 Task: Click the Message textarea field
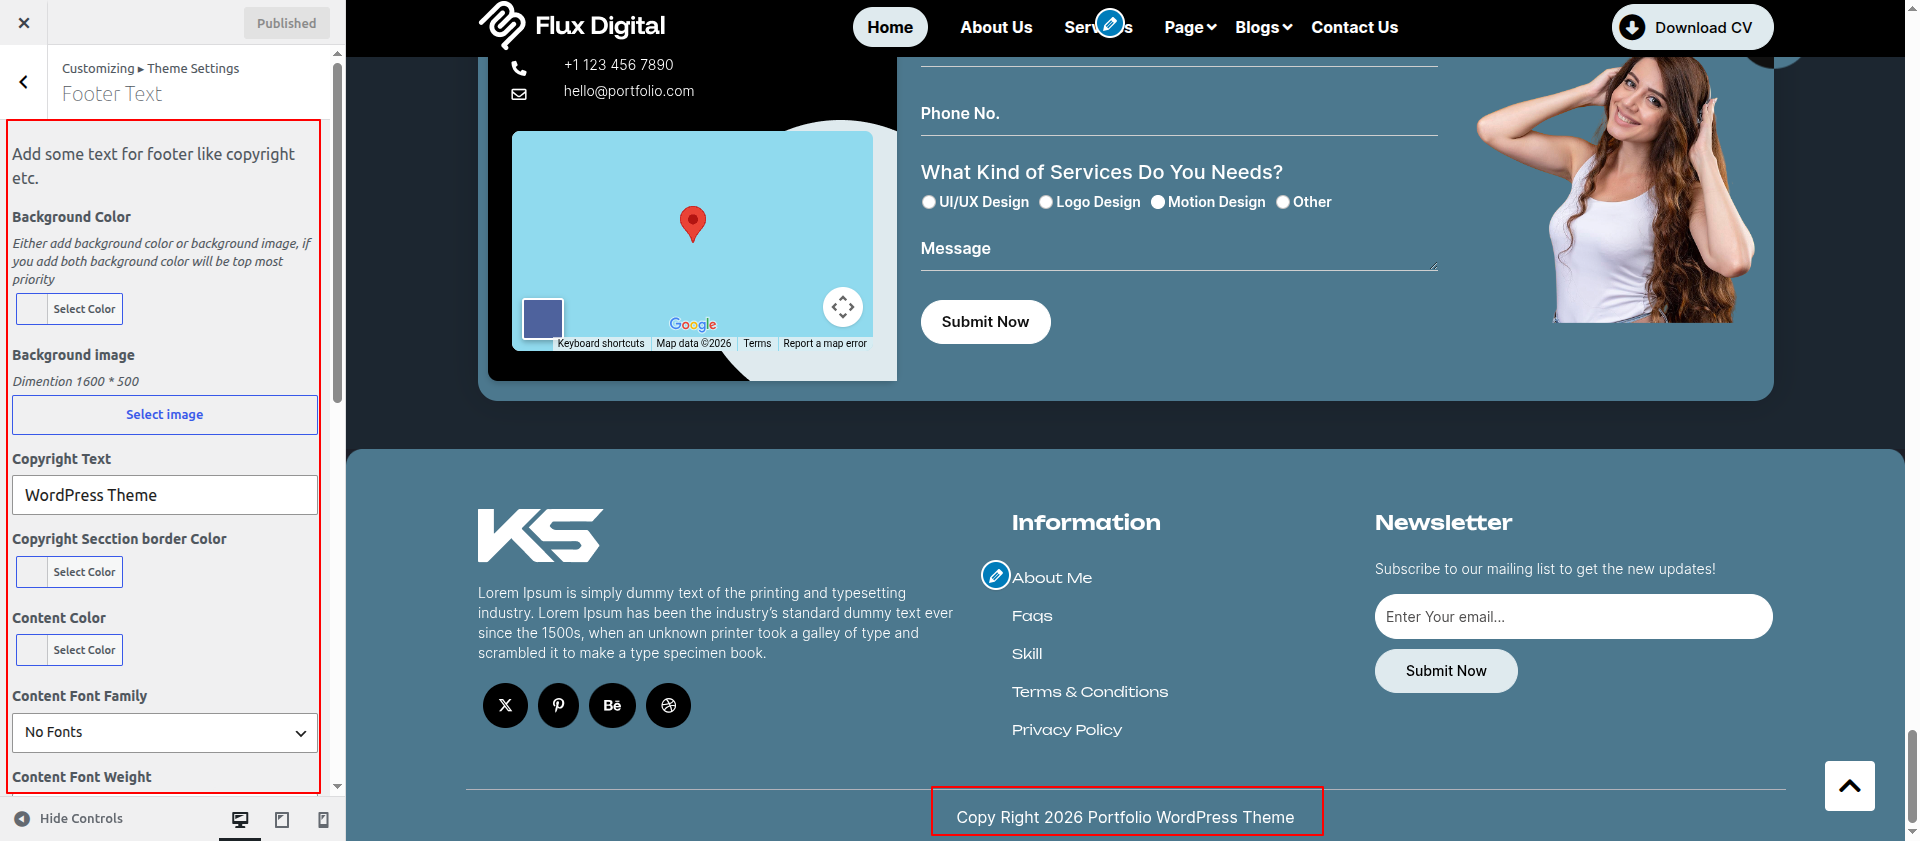click(1179, 250)
